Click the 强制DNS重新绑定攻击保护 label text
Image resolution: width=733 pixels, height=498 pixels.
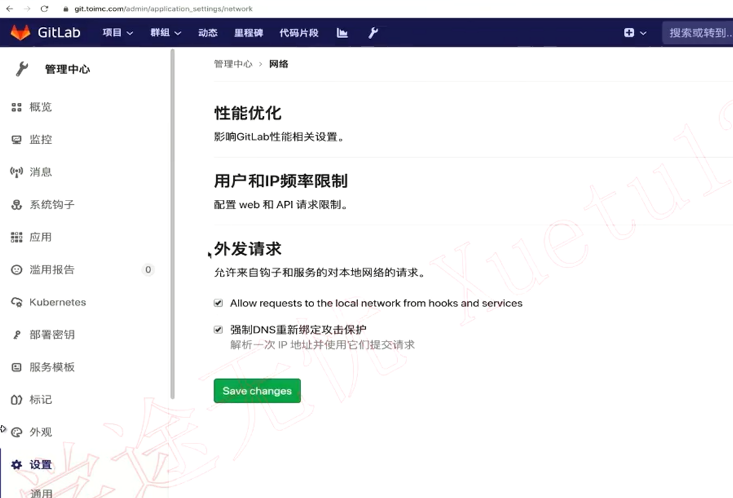[298, 330]
